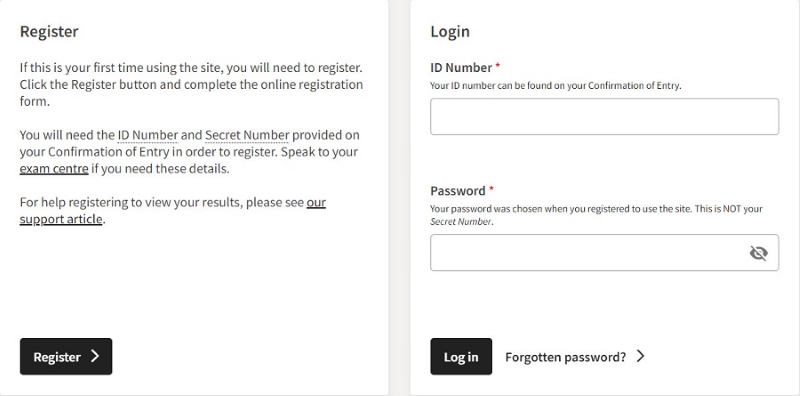This screenshot has height=396, width=800.
Task: Click the black Register button
Action: click(x=66, y=356)
